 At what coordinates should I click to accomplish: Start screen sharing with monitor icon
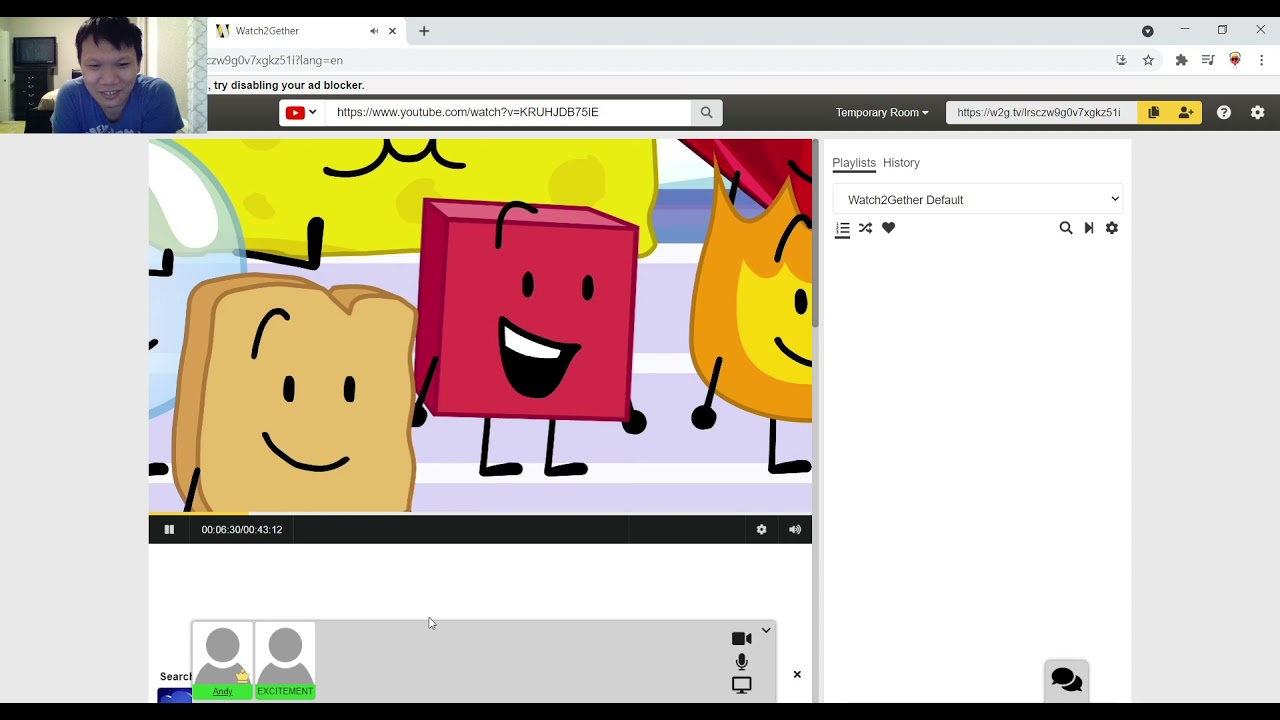[x=742, y=685]
